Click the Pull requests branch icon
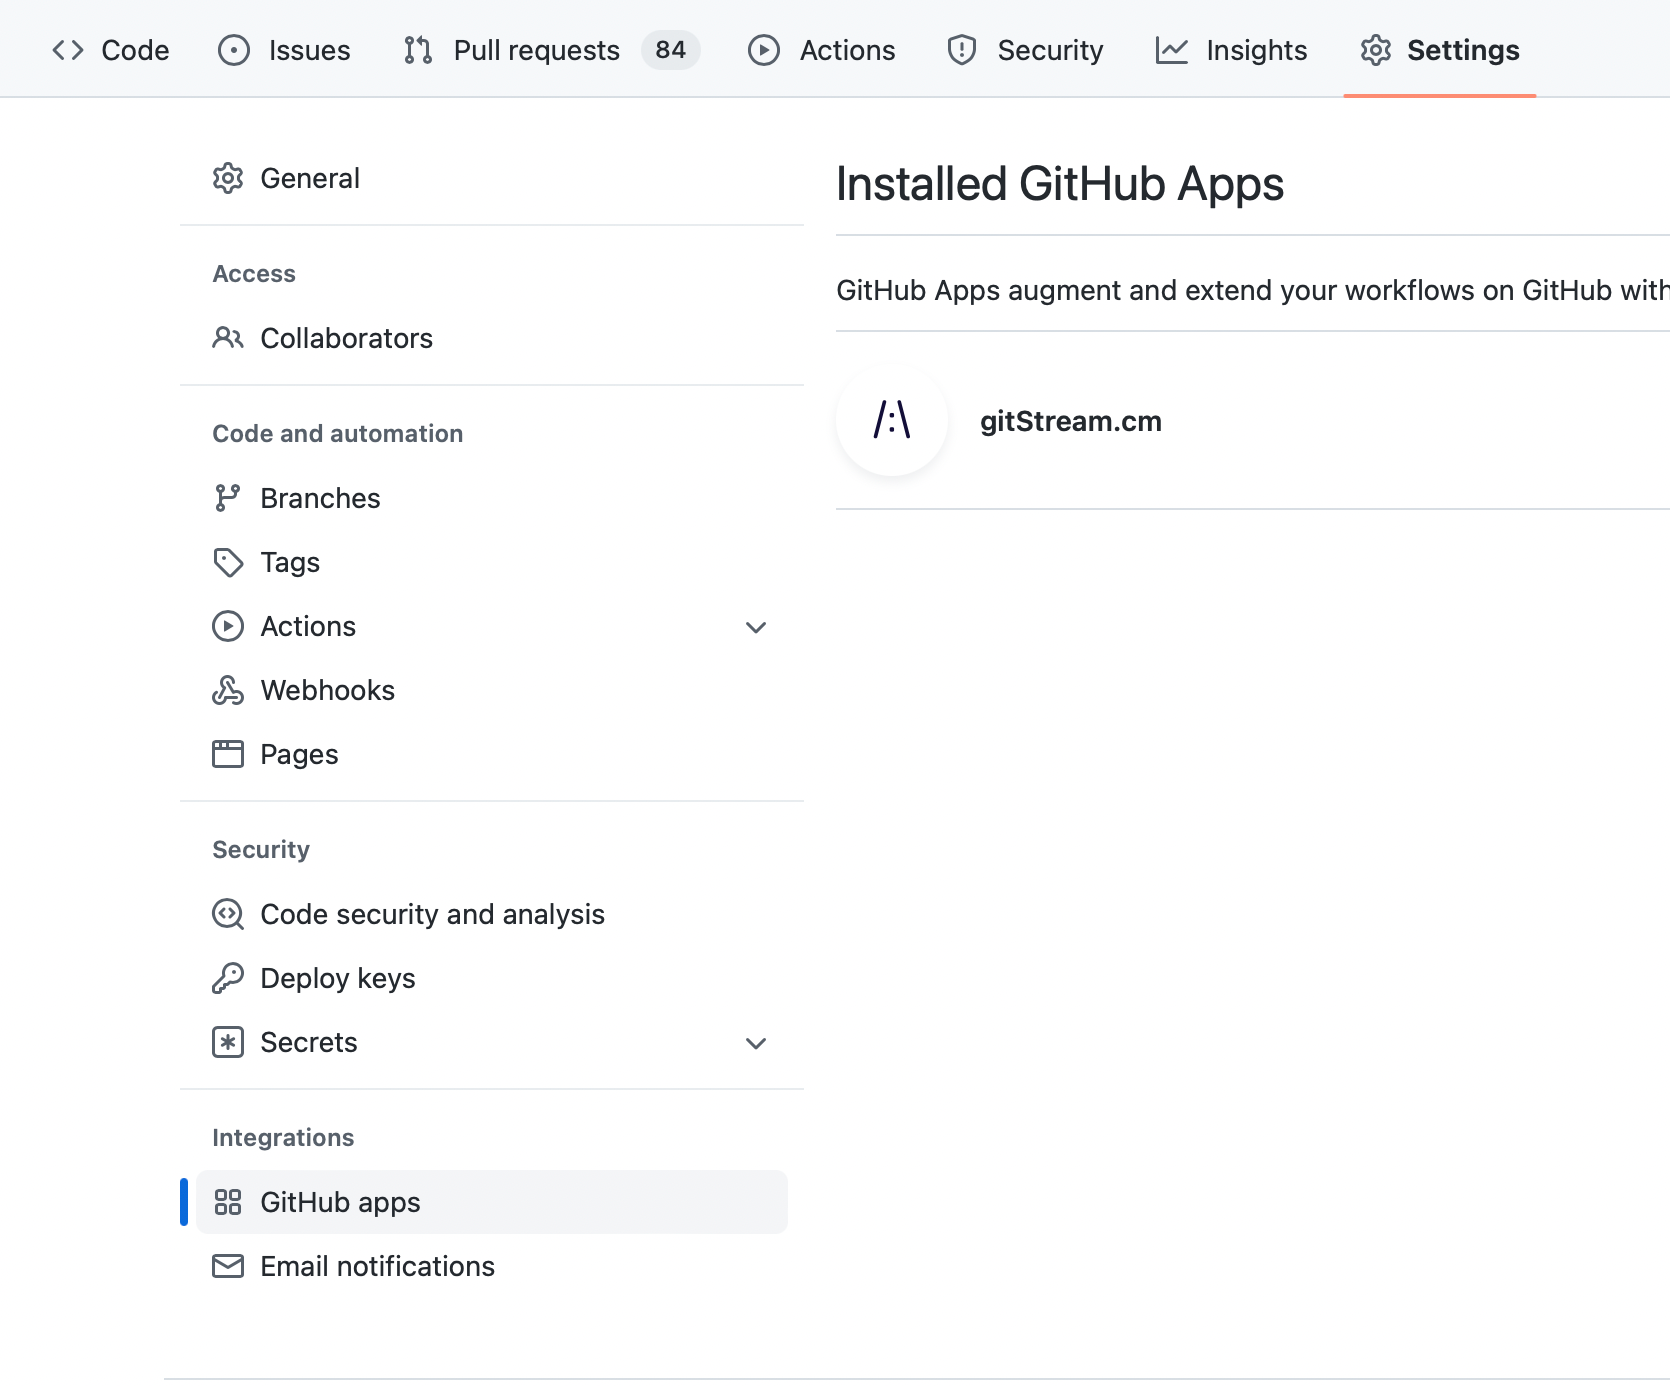1670x1386 pixels. click(419, 49)
